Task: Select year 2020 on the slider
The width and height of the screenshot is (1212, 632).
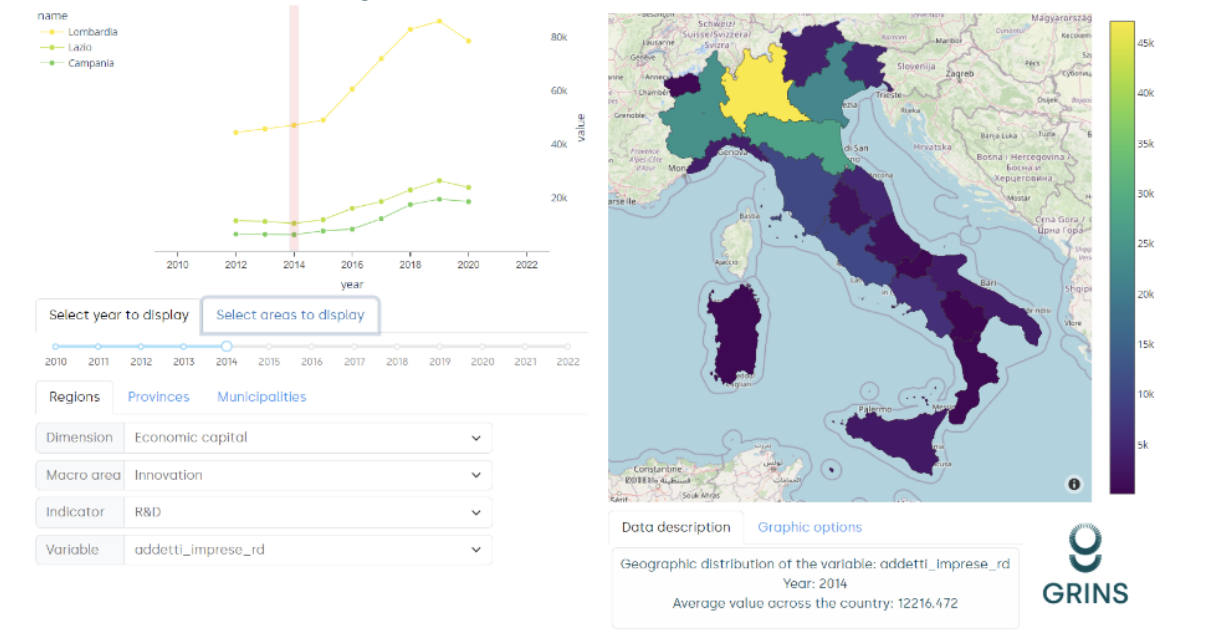Action: coord(482,346)
